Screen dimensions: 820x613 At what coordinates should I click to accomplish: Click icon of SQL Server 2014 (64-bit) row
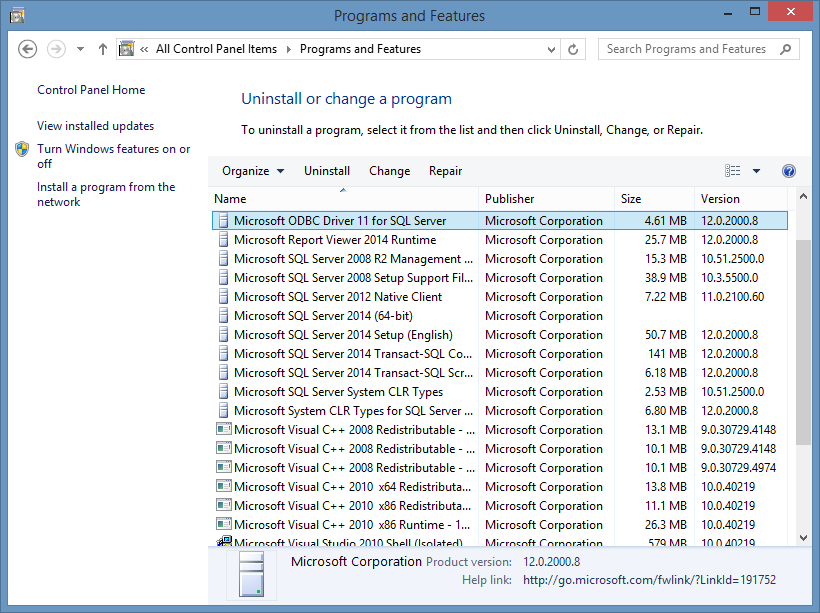pos(223,316)
